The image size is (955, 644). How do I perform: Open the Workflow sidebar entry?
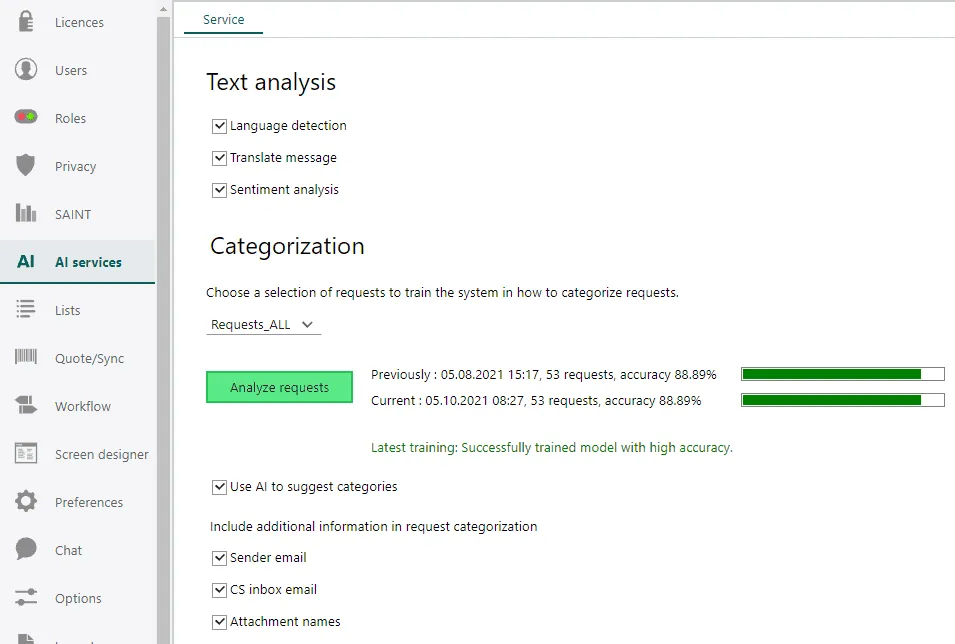[x=82, y=406]
